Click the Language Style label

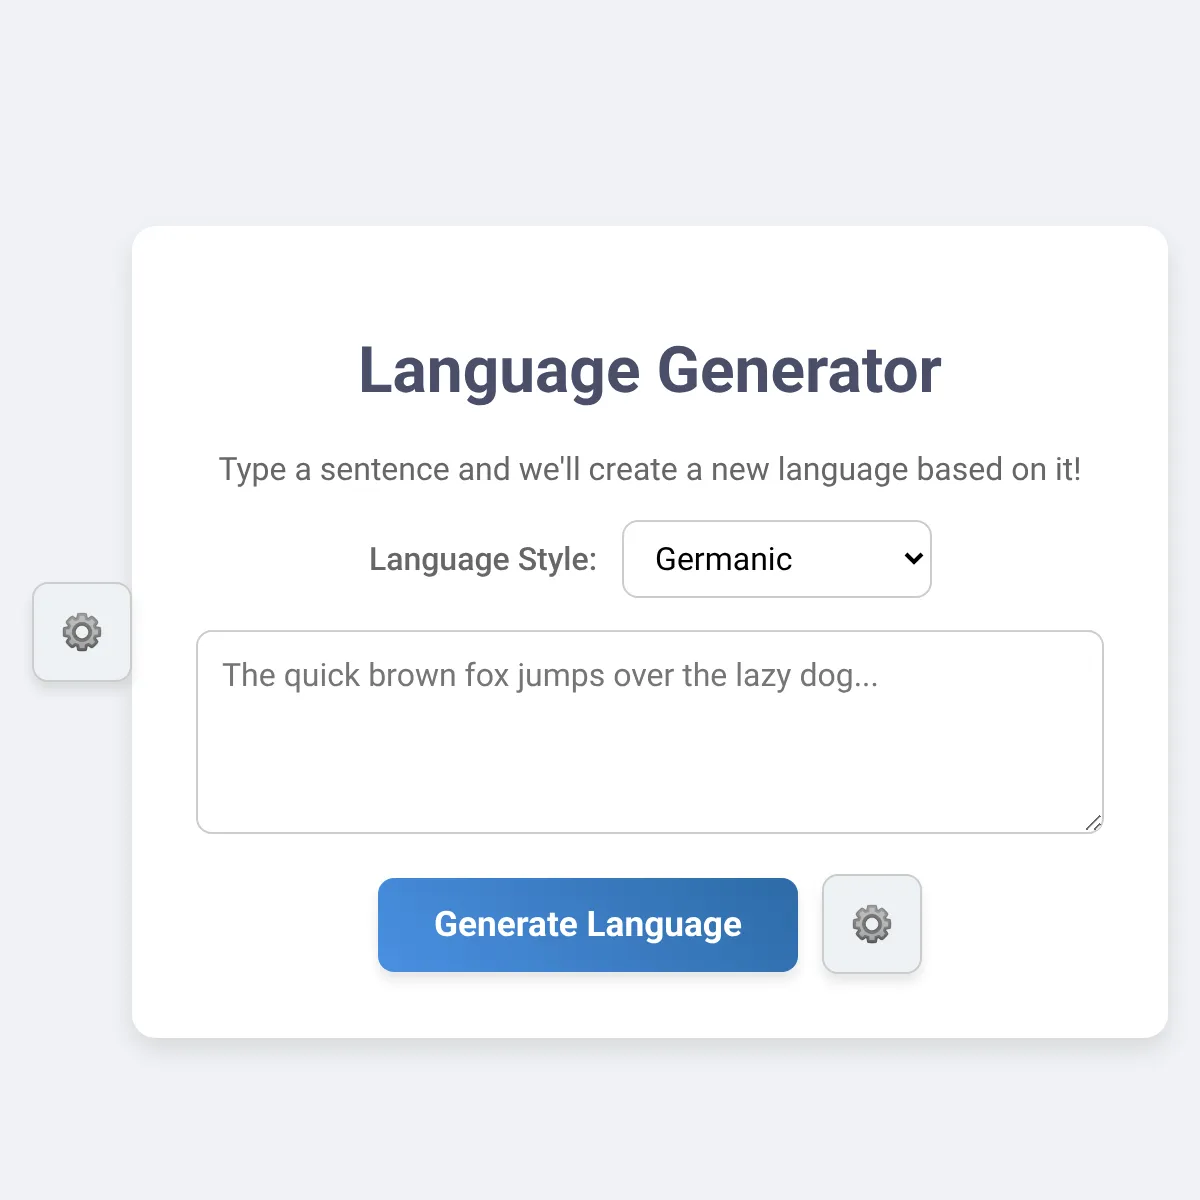tap(482, 559)
